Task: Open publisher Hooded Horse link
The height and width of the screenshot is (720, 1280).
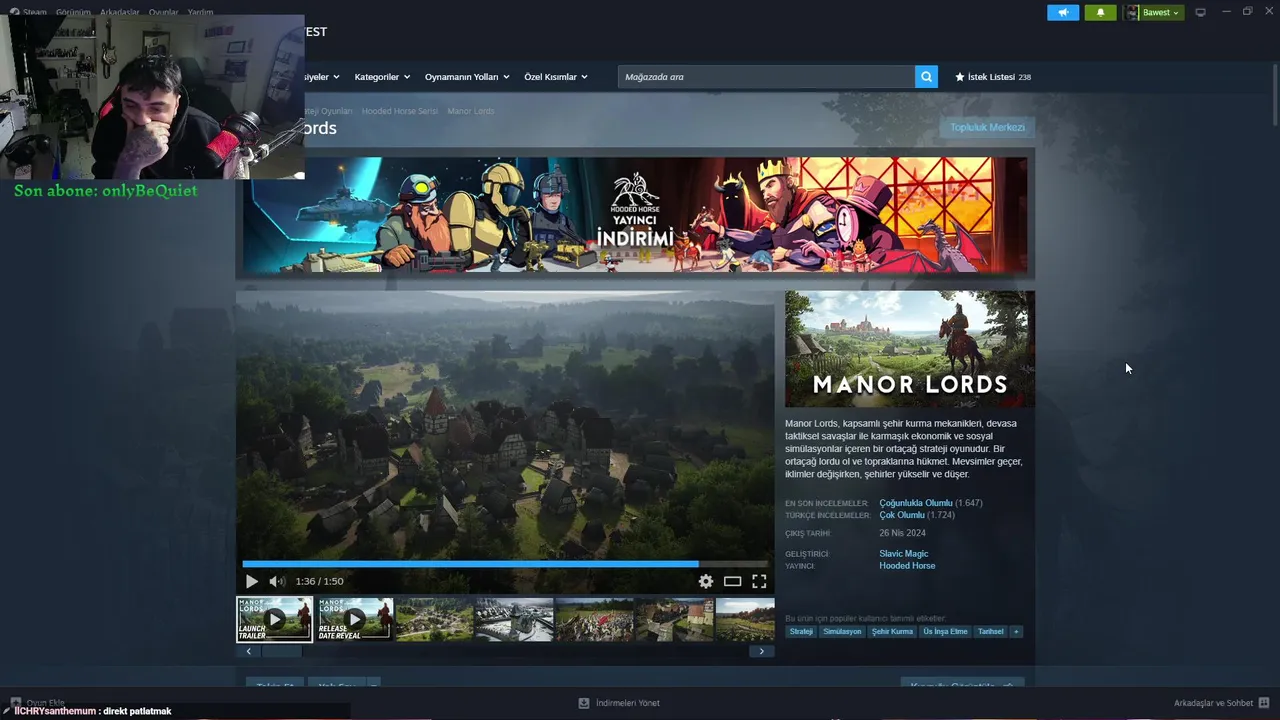Action: [907, 566]
